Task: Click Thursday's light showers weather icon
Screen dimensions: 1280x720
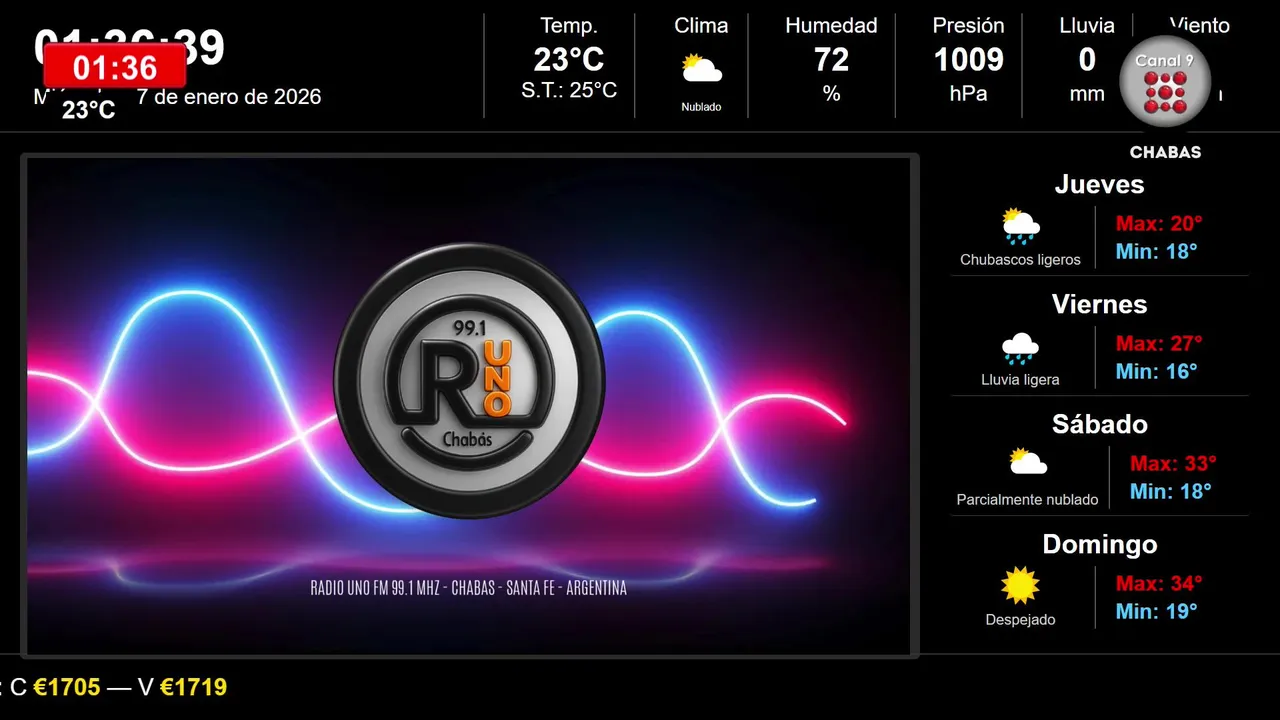Action: click(1020, 227)
